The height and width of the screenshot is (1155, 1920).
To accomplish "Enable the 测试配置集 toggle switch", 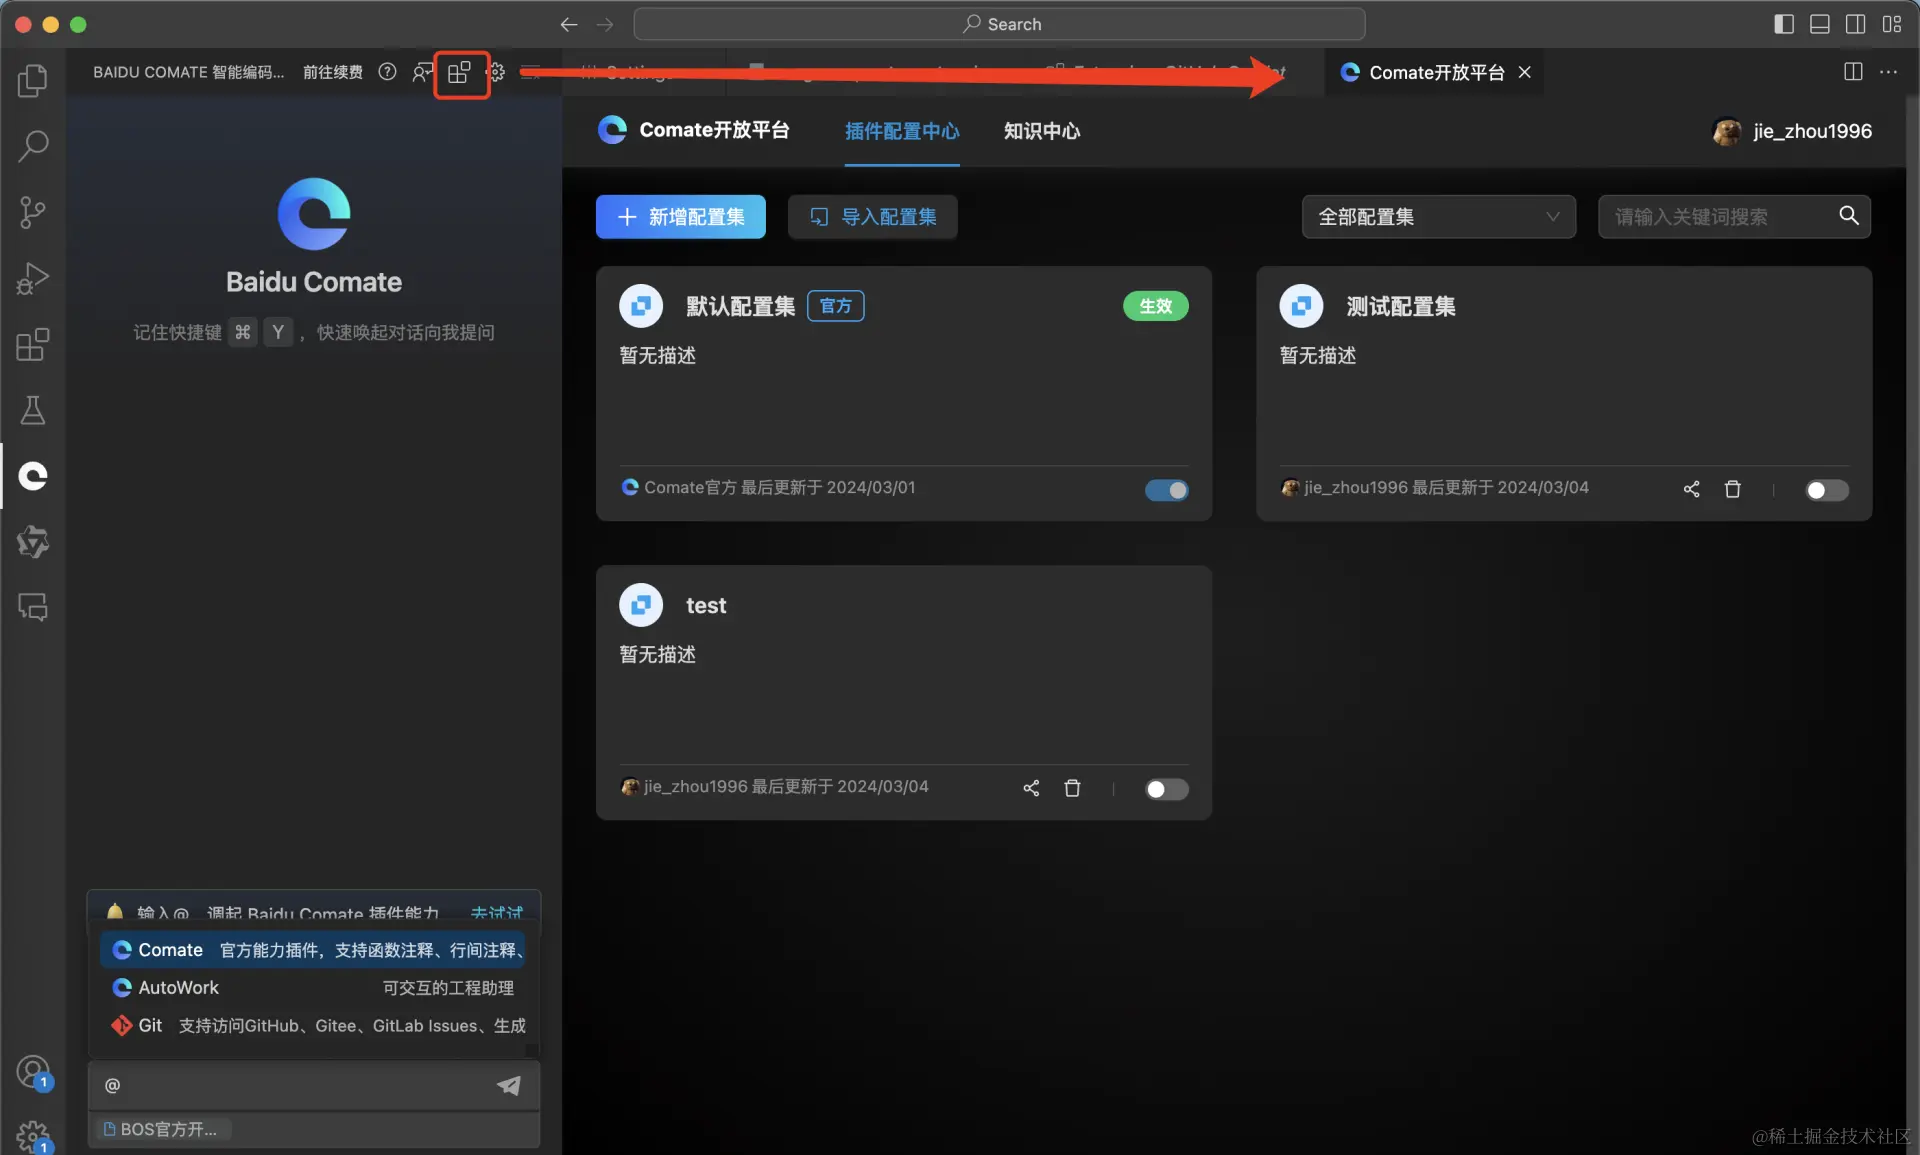I will (1826, 490).
